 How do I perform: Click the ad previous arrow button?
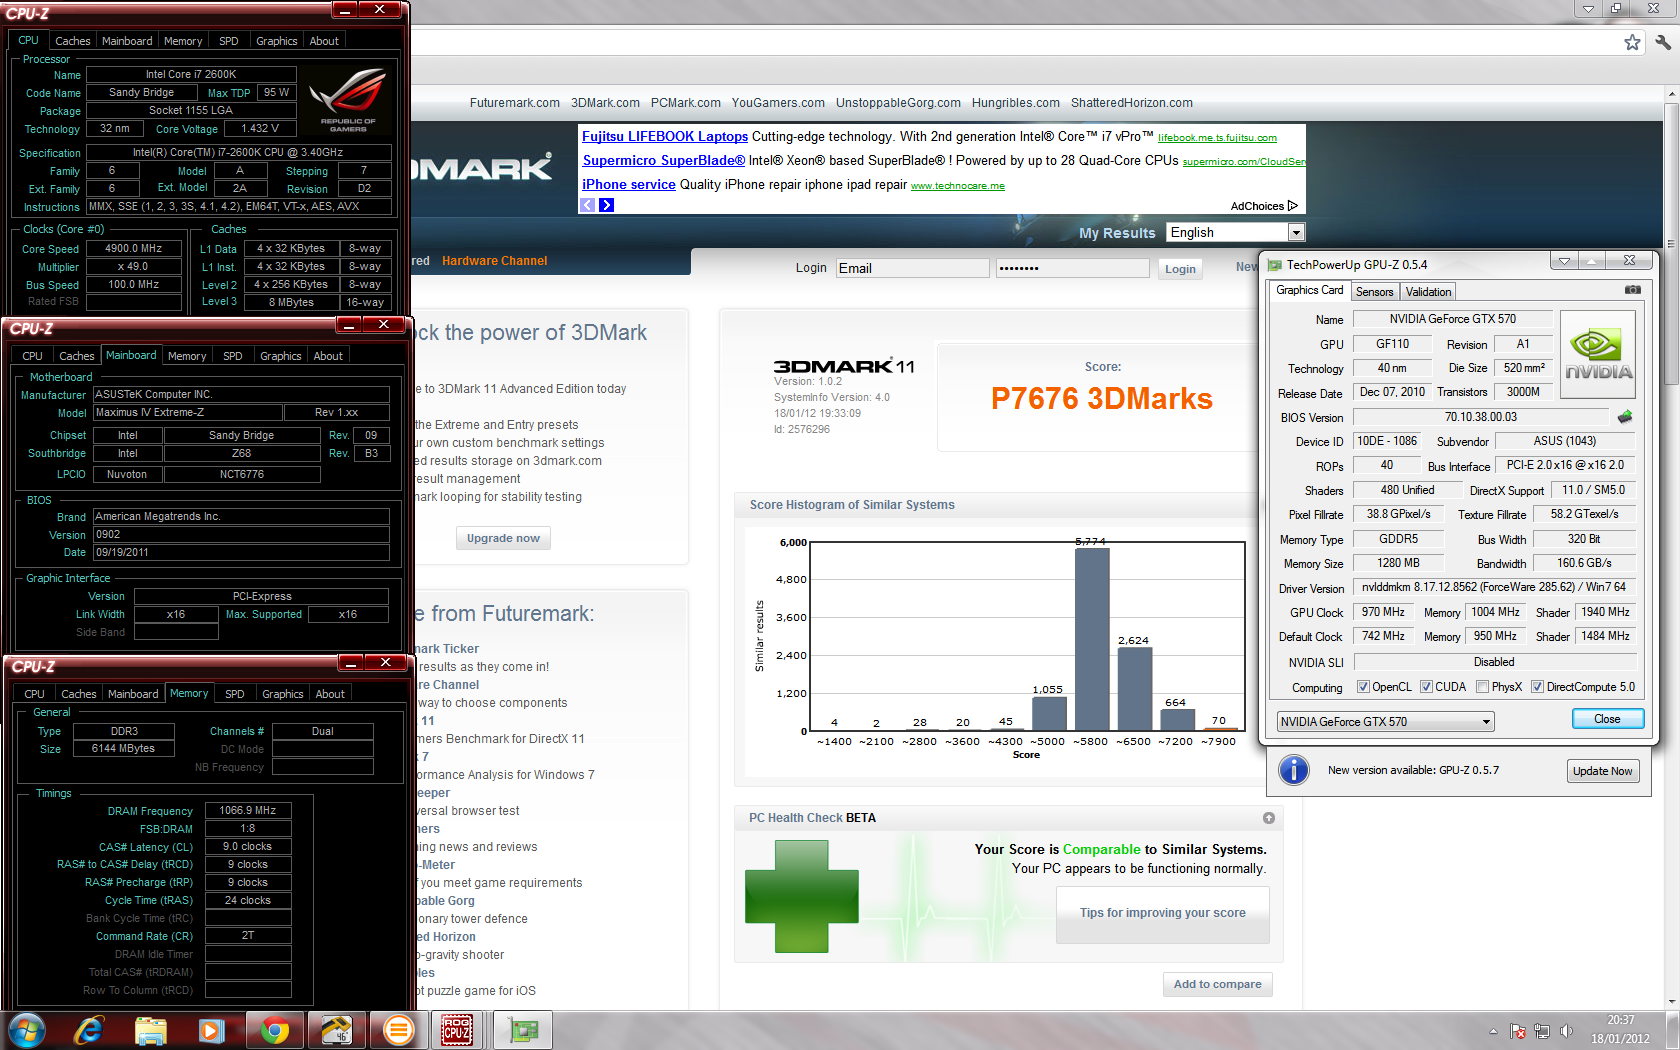tap(588, 205)
